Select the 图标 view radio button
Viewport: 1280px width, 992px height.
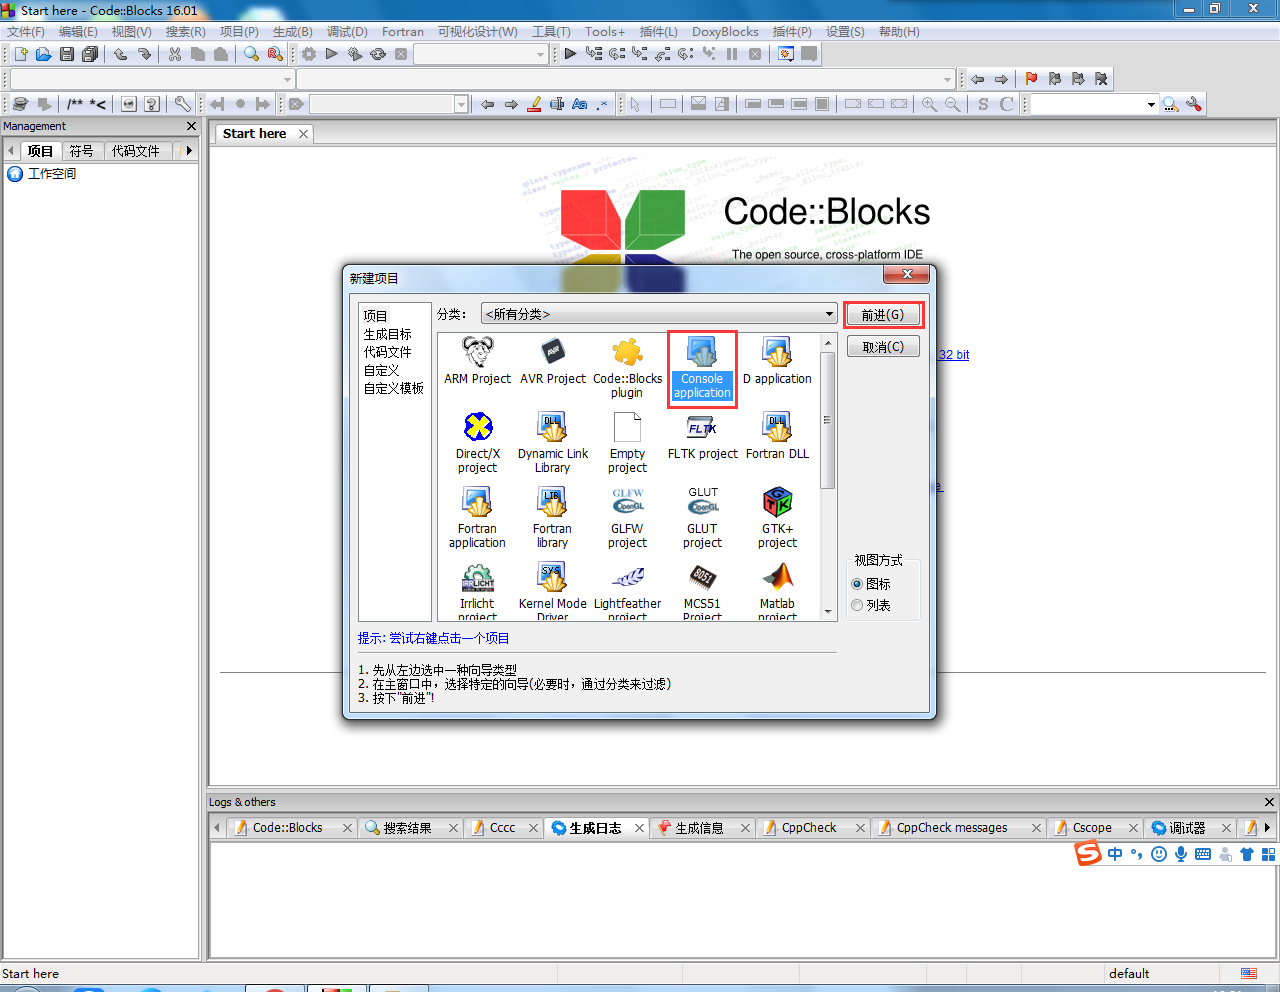(857, 584)
